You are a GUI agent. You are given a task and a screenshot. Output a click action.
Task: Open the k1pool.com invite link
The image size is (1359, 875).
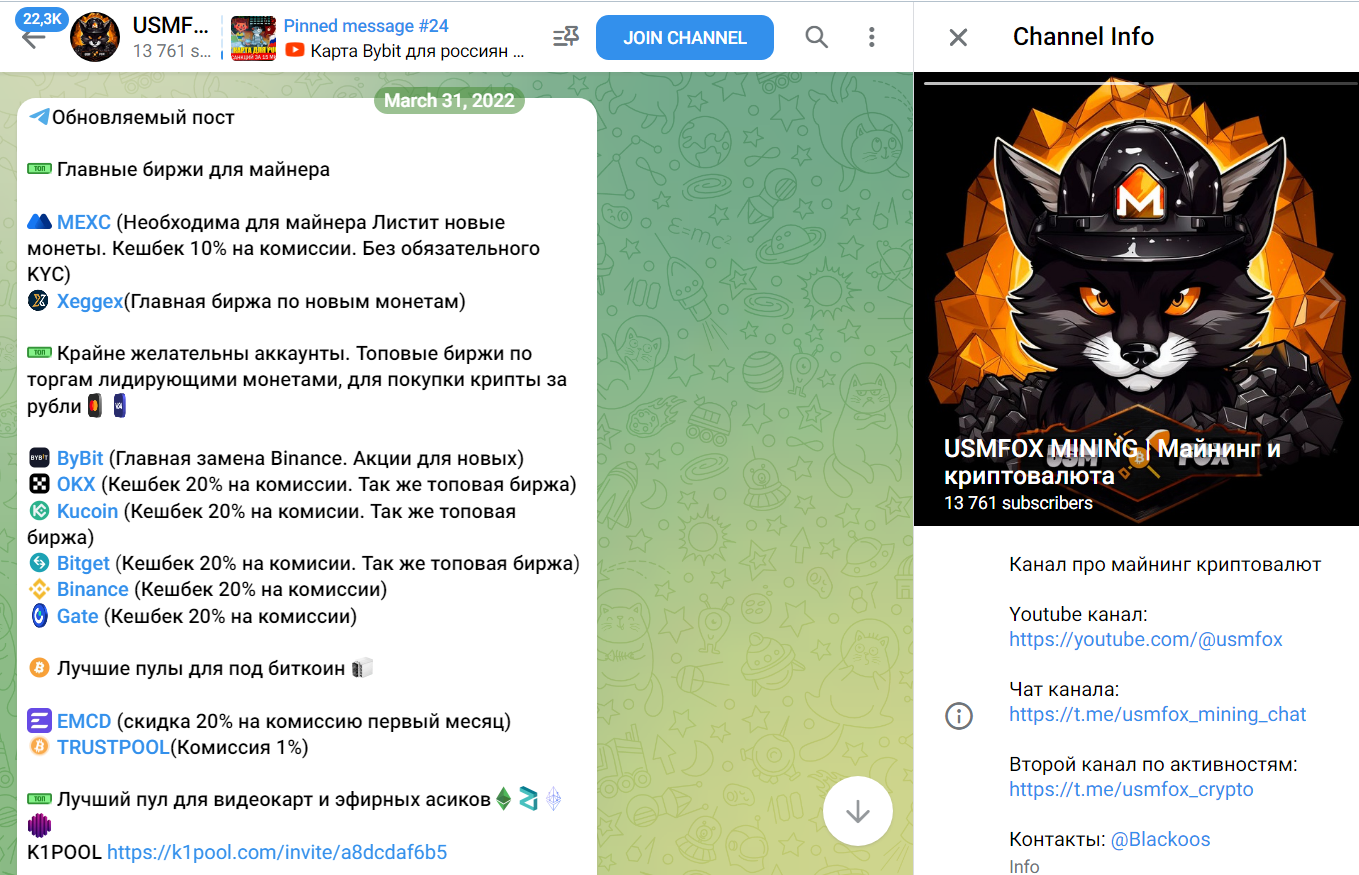pos(277,852)
